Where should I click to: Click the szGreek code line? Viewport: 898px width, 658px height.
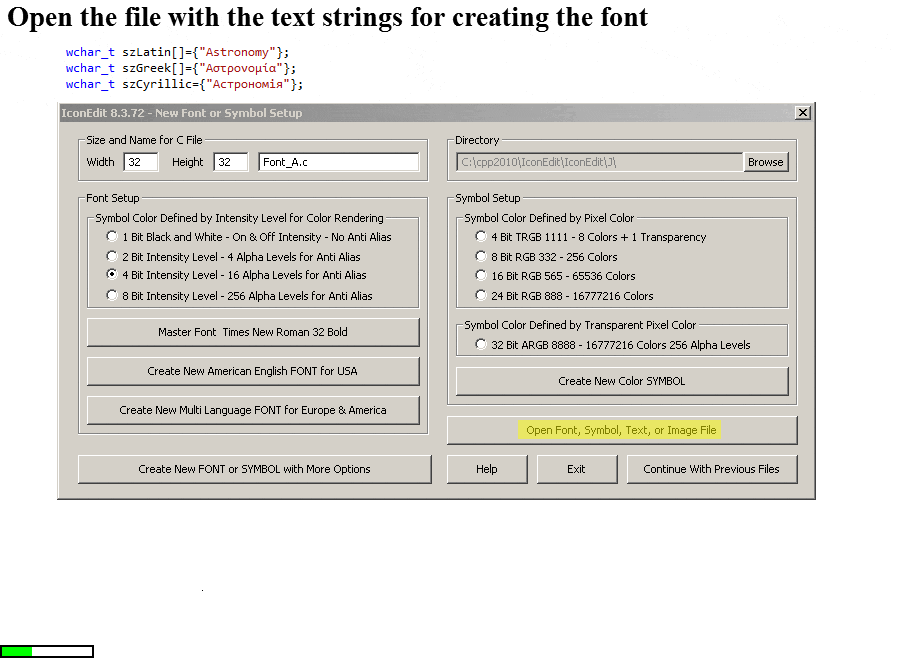point(180,68)
